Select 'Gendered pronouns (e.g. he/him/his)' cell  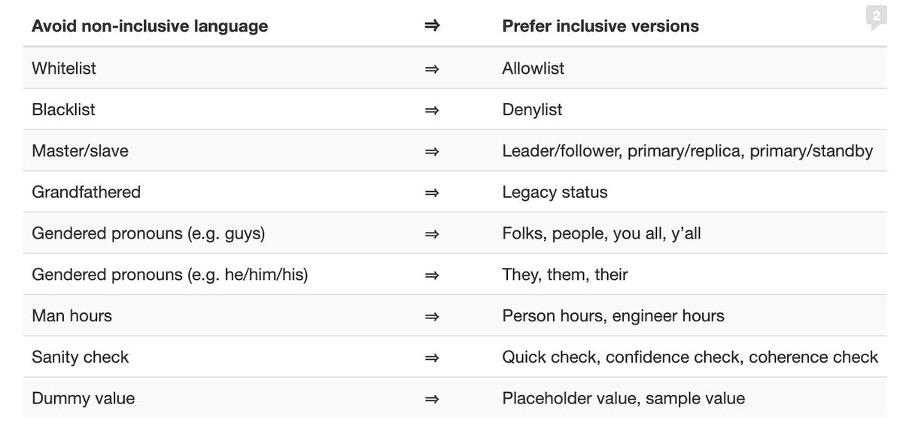170,274
